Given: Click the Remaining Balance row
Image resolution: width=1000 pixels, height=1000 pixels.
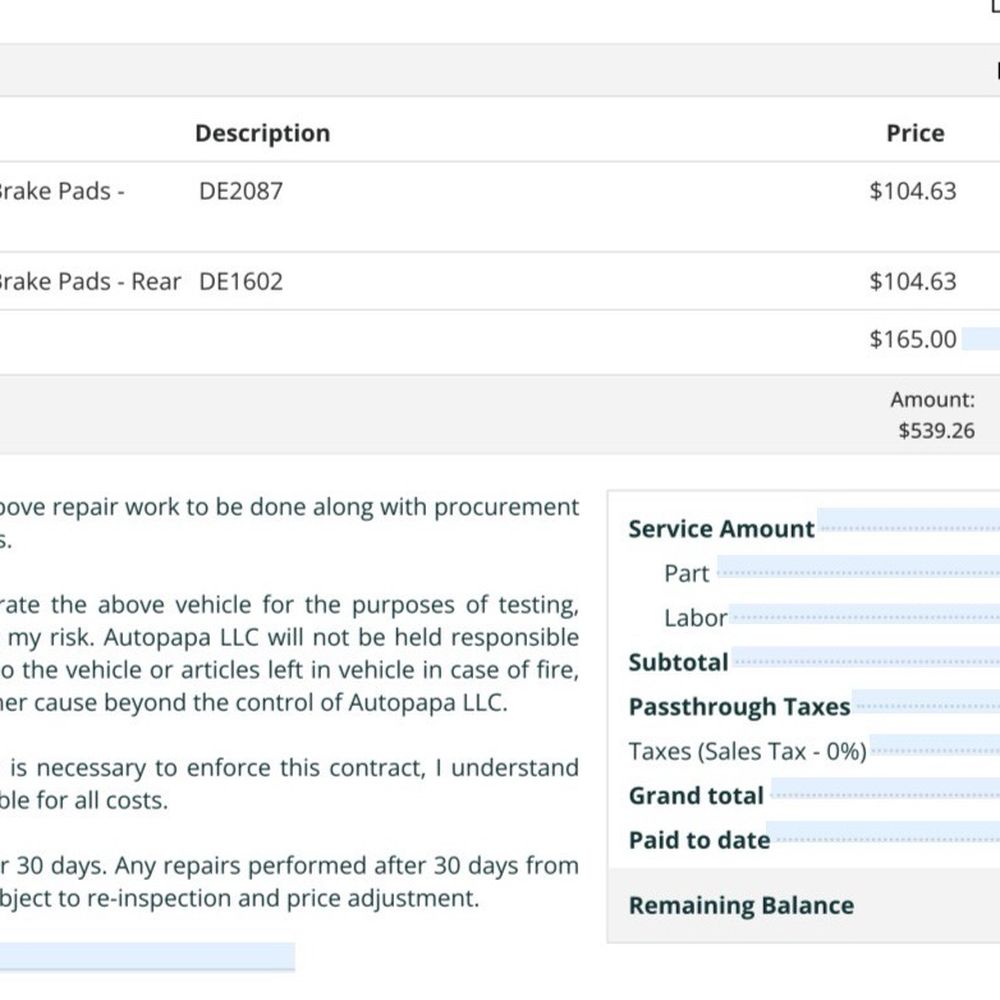Looking at the screenshot, I should 804,906.
